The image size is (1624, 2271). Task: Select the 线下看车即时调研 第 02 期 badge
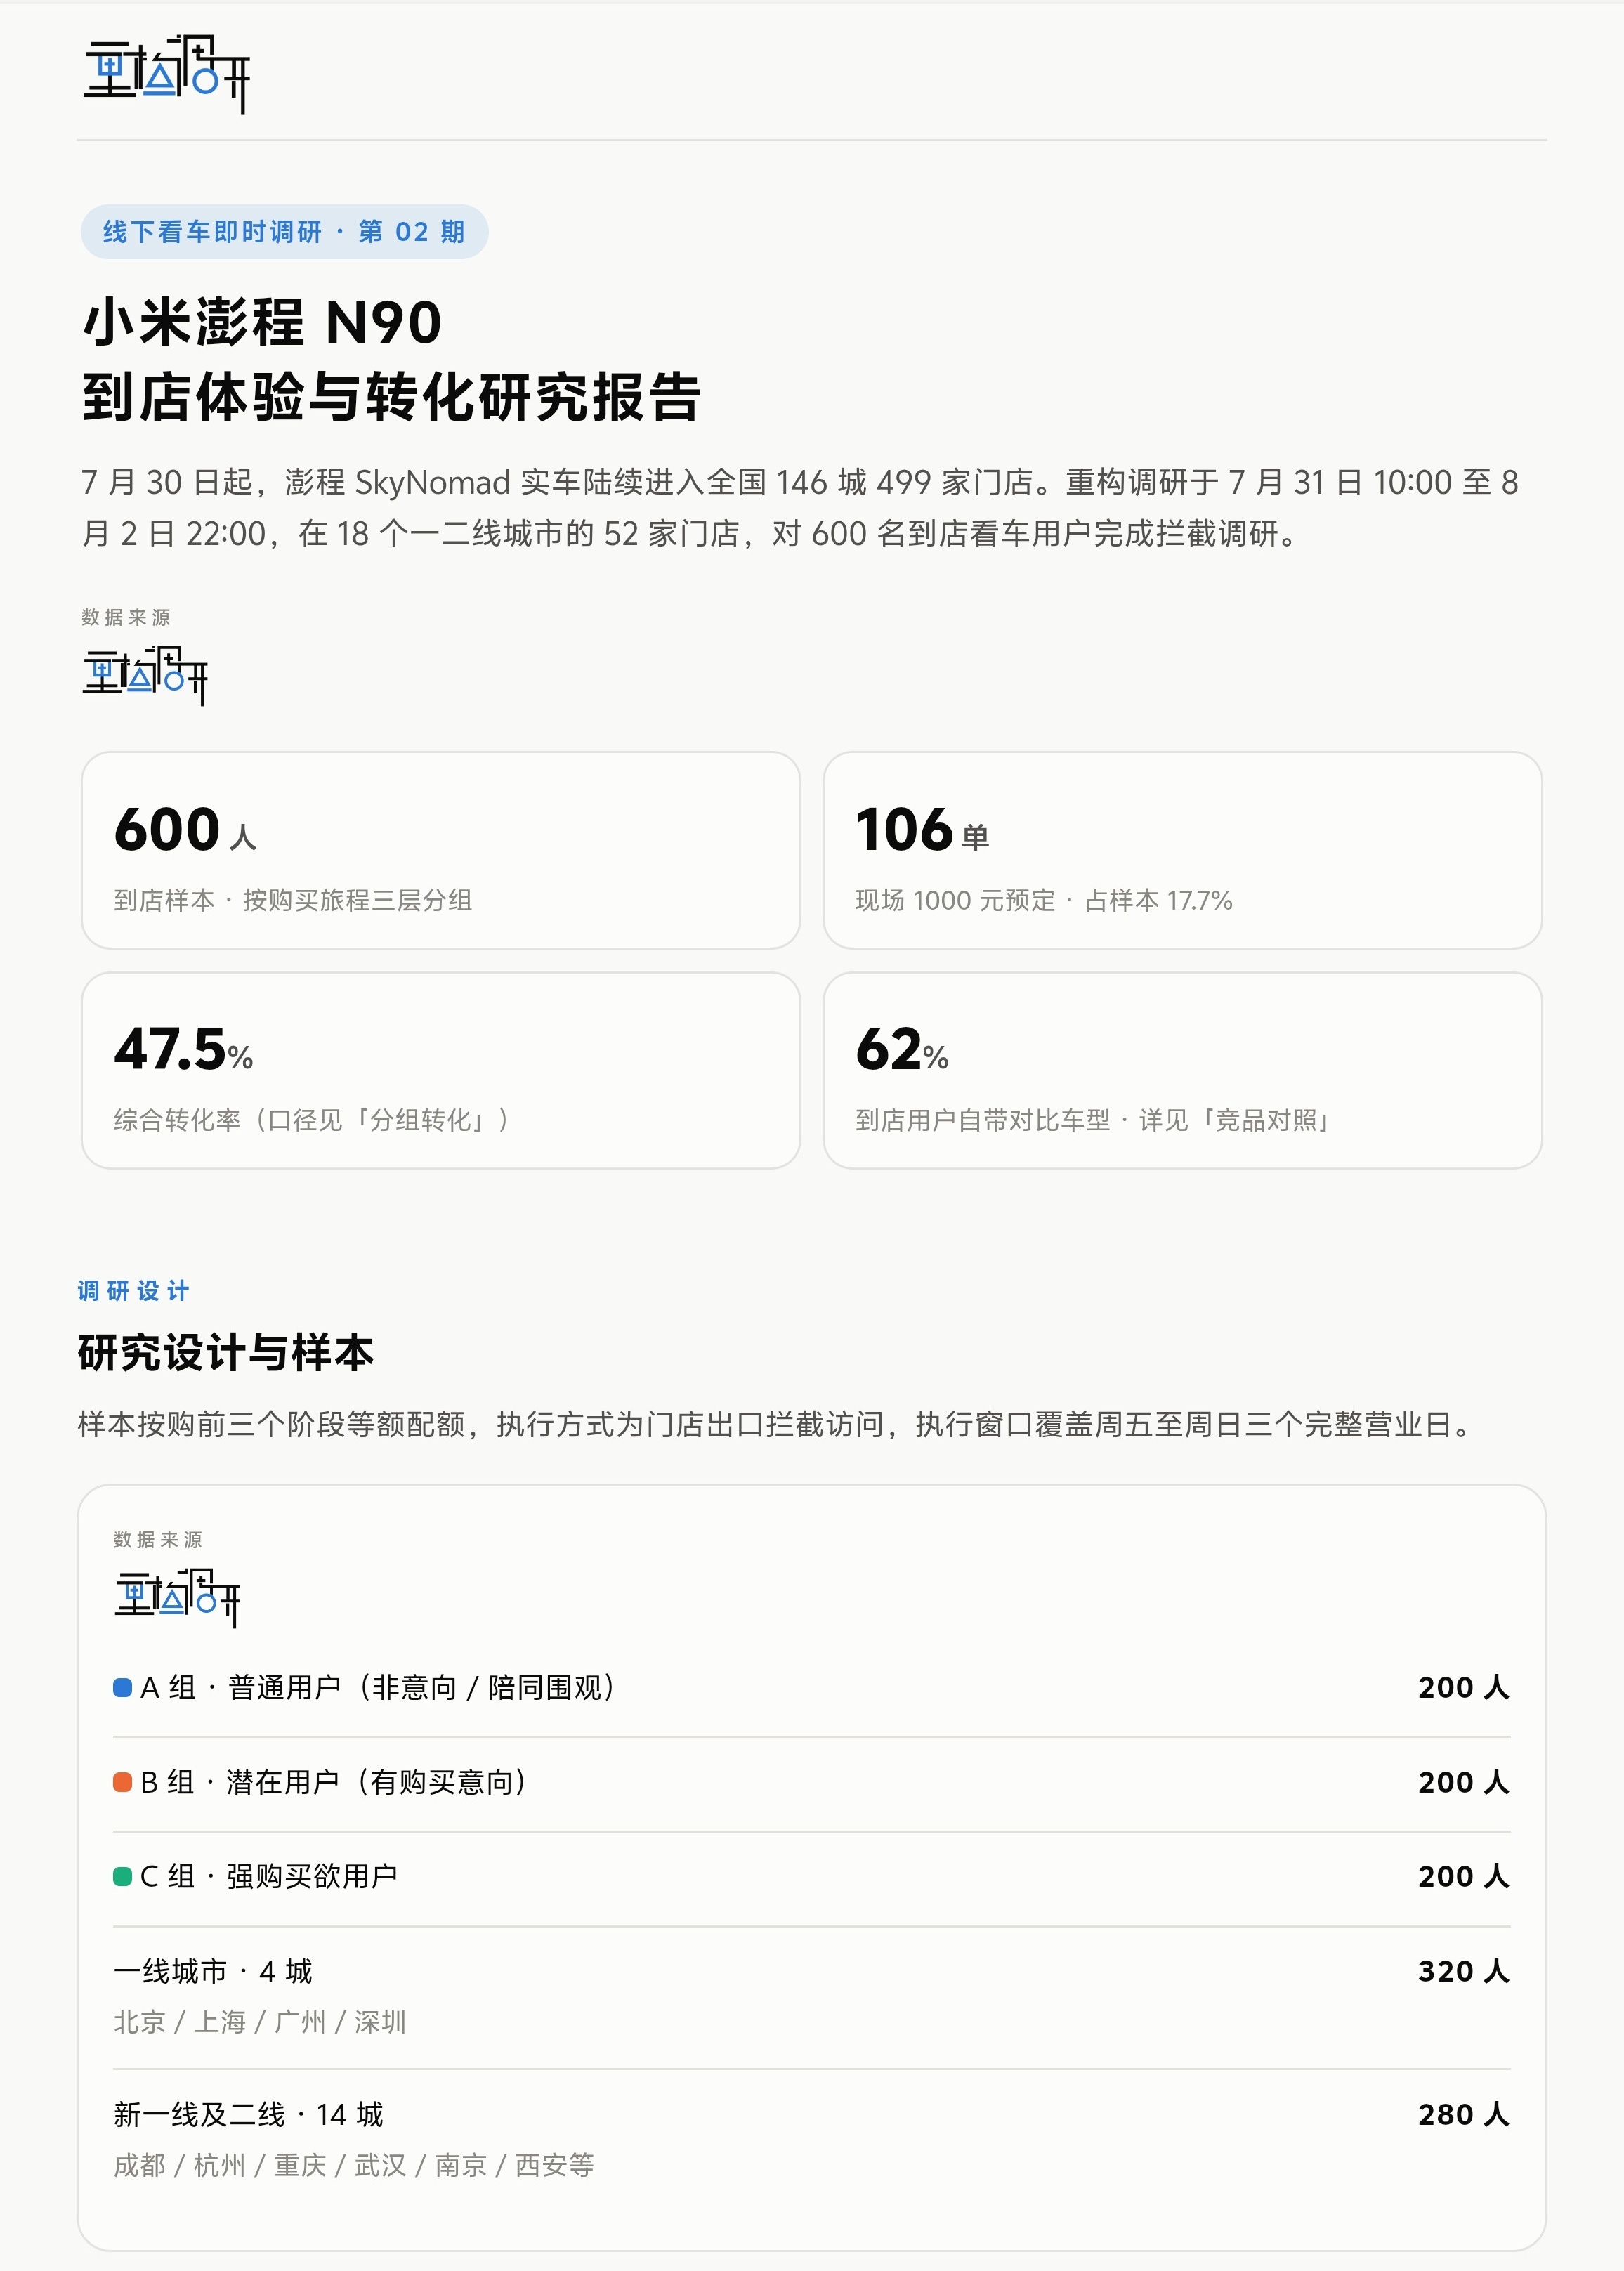(284, 232)
